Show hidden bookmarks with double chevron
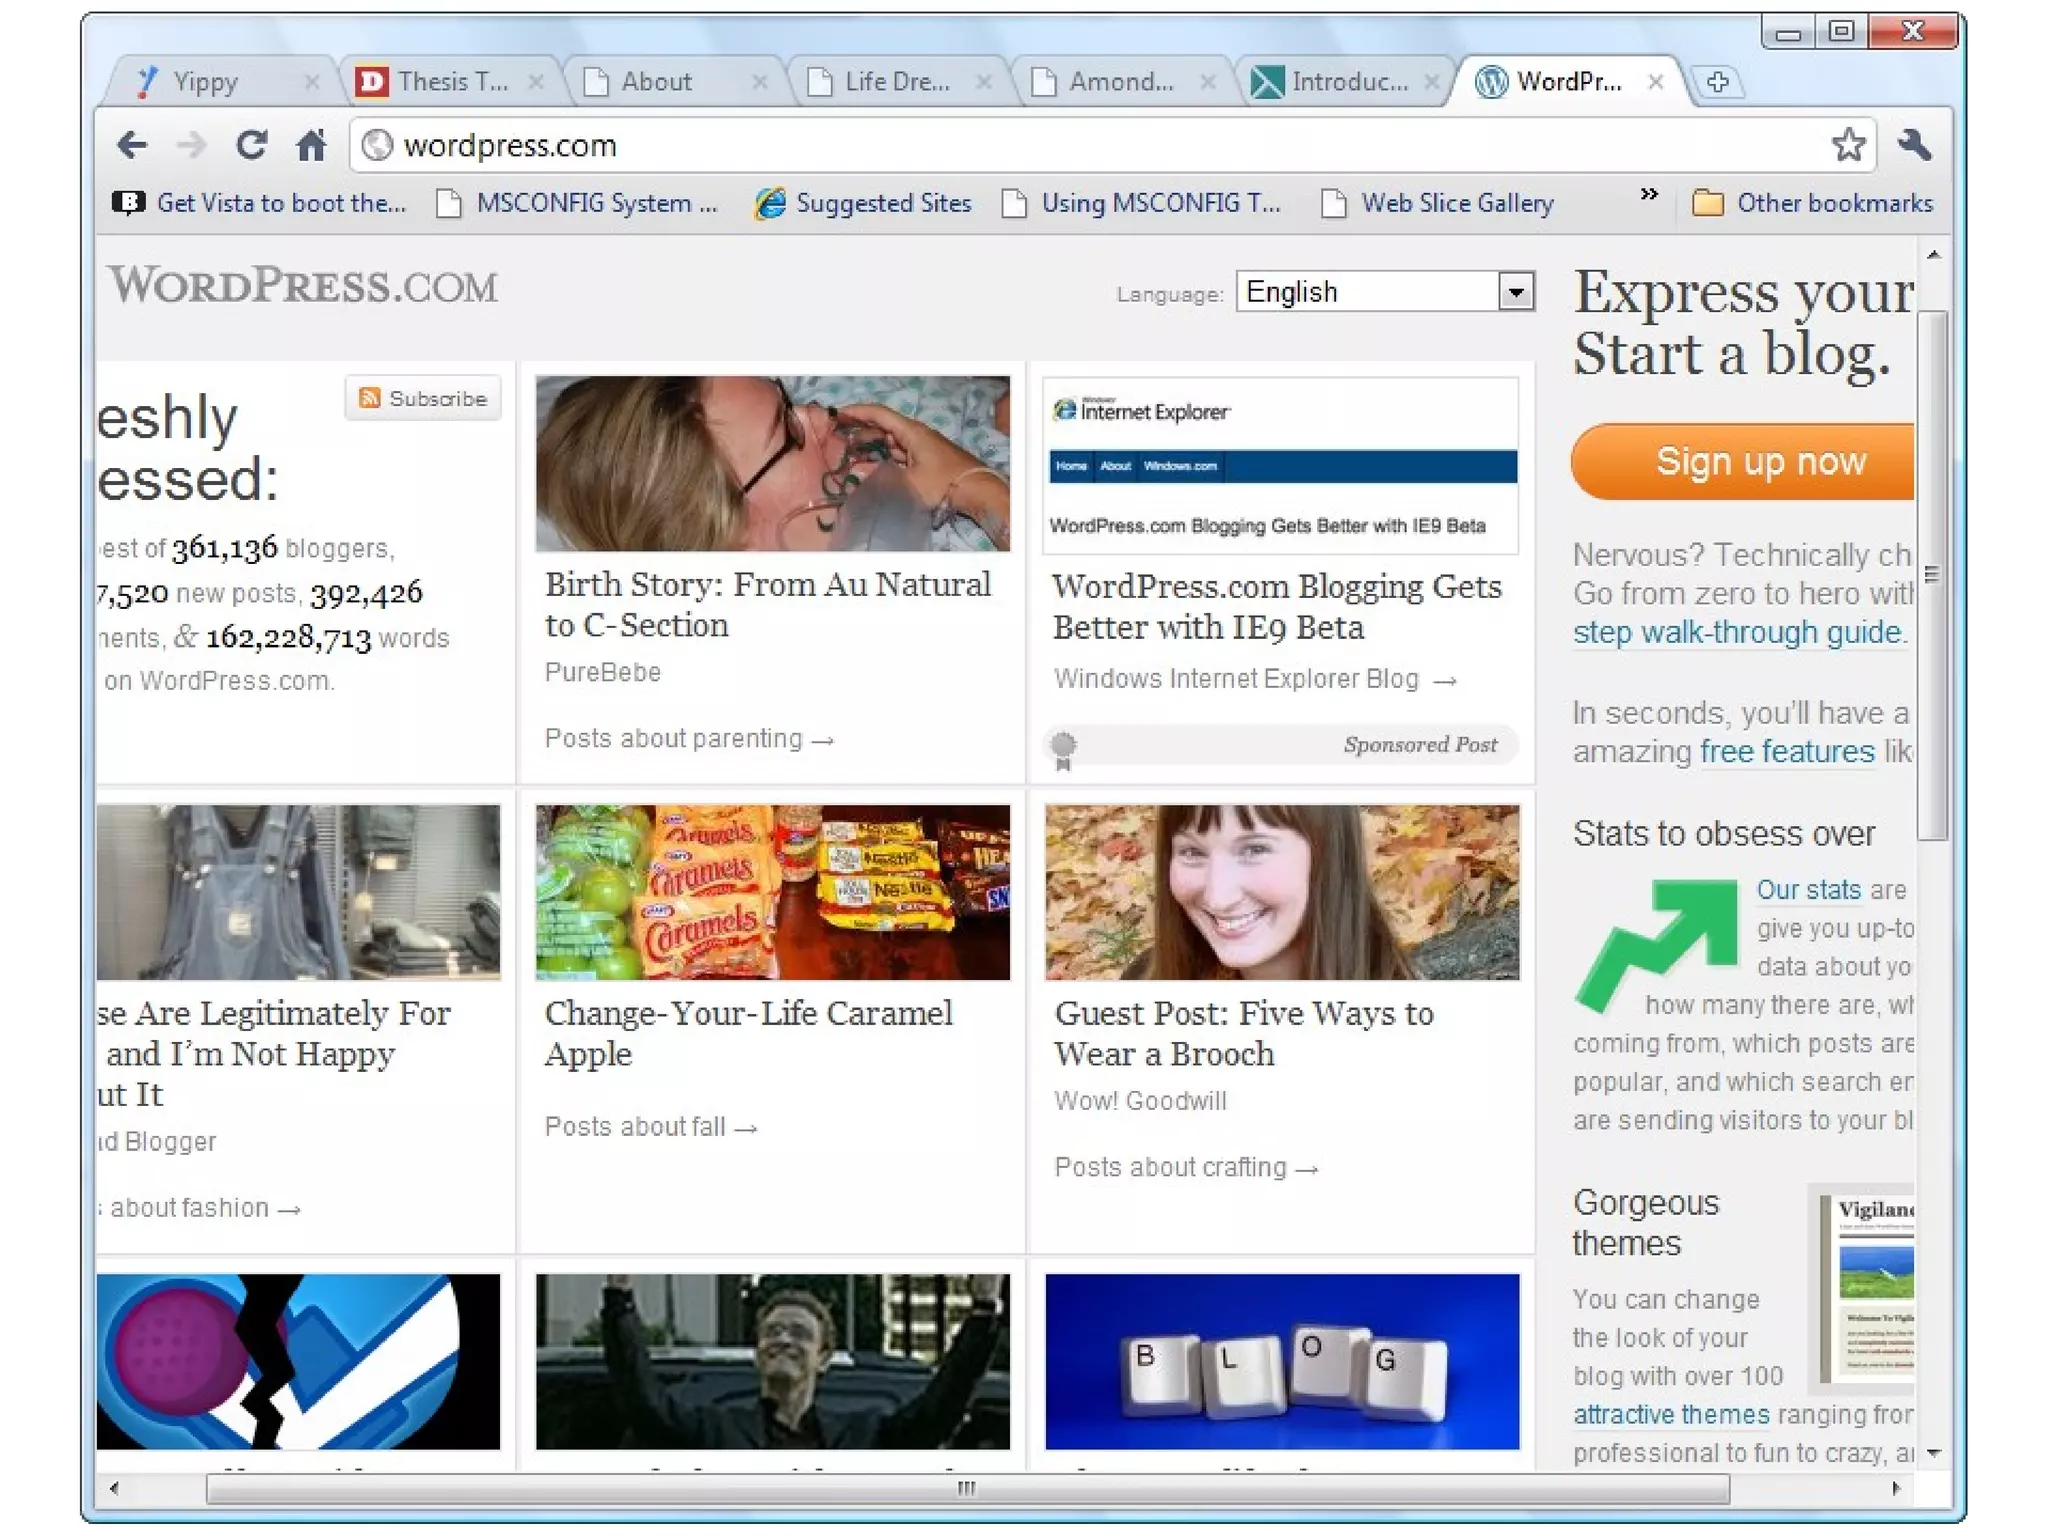The image size is (2048, 1536). (1649, 194)
